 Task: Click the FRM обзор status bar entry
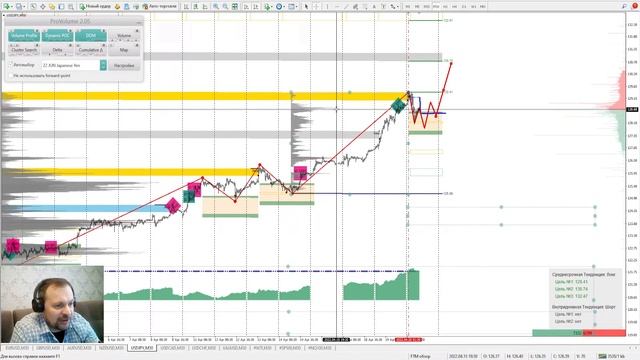[420, 356]
